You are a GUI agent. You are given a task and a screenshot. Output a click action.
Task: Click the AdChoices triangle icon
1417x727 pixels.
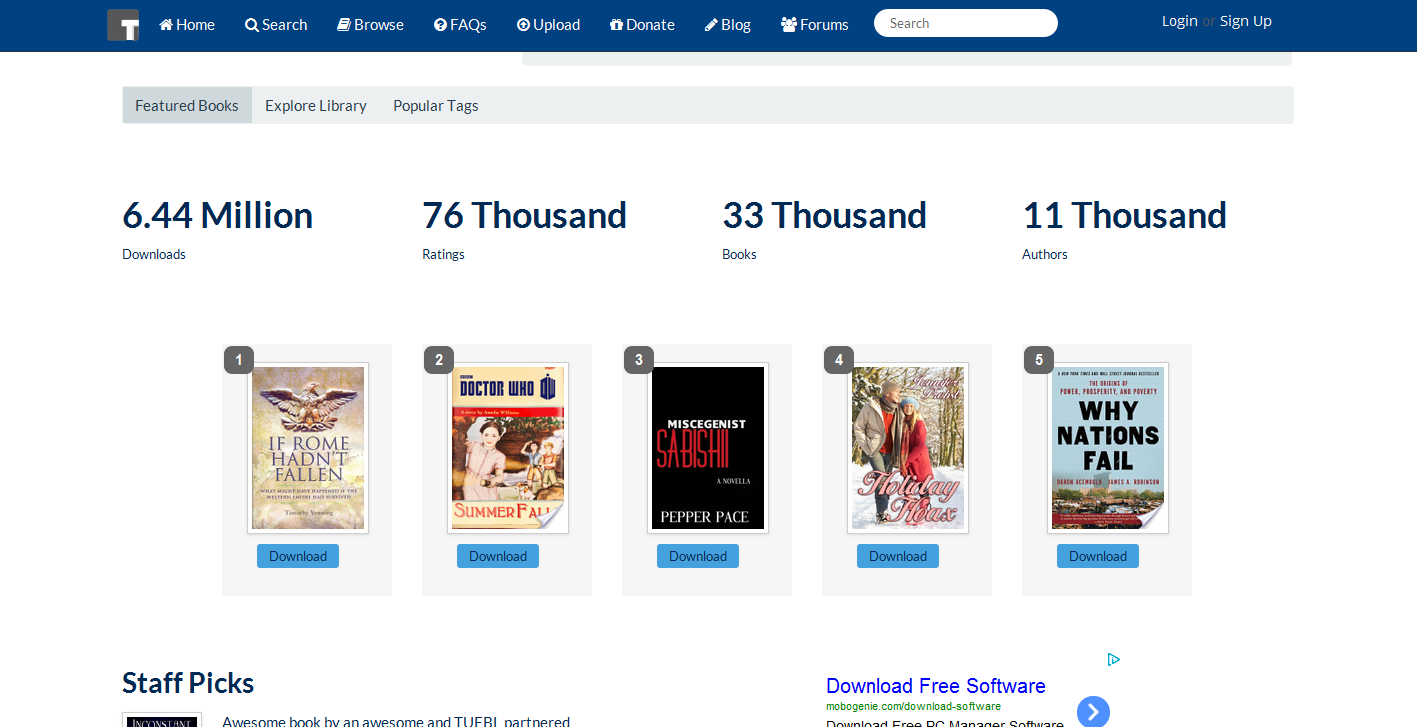[x=1113, y=660]
